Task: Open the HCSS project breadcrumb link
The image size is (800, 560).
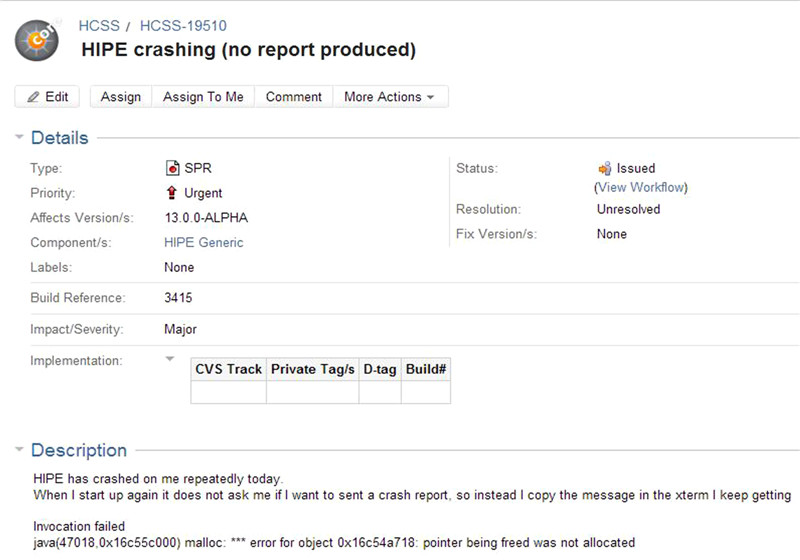Action: tap(99, 24)
